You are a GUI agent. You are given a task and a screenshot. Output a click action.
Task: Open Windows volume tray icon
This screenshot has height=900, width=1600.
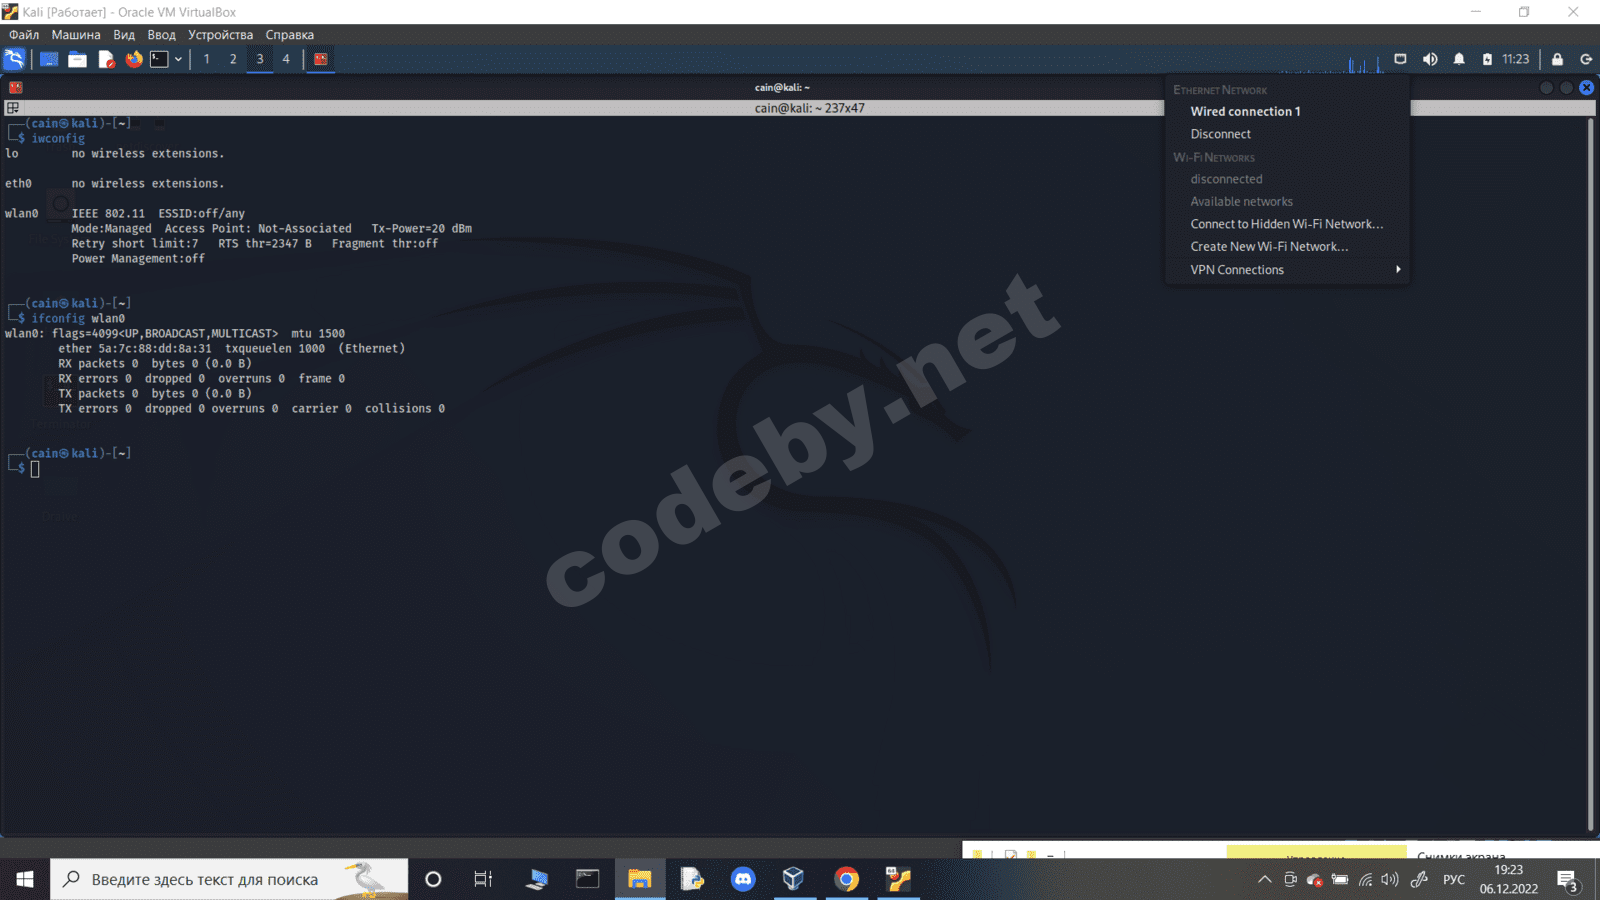1390,880
